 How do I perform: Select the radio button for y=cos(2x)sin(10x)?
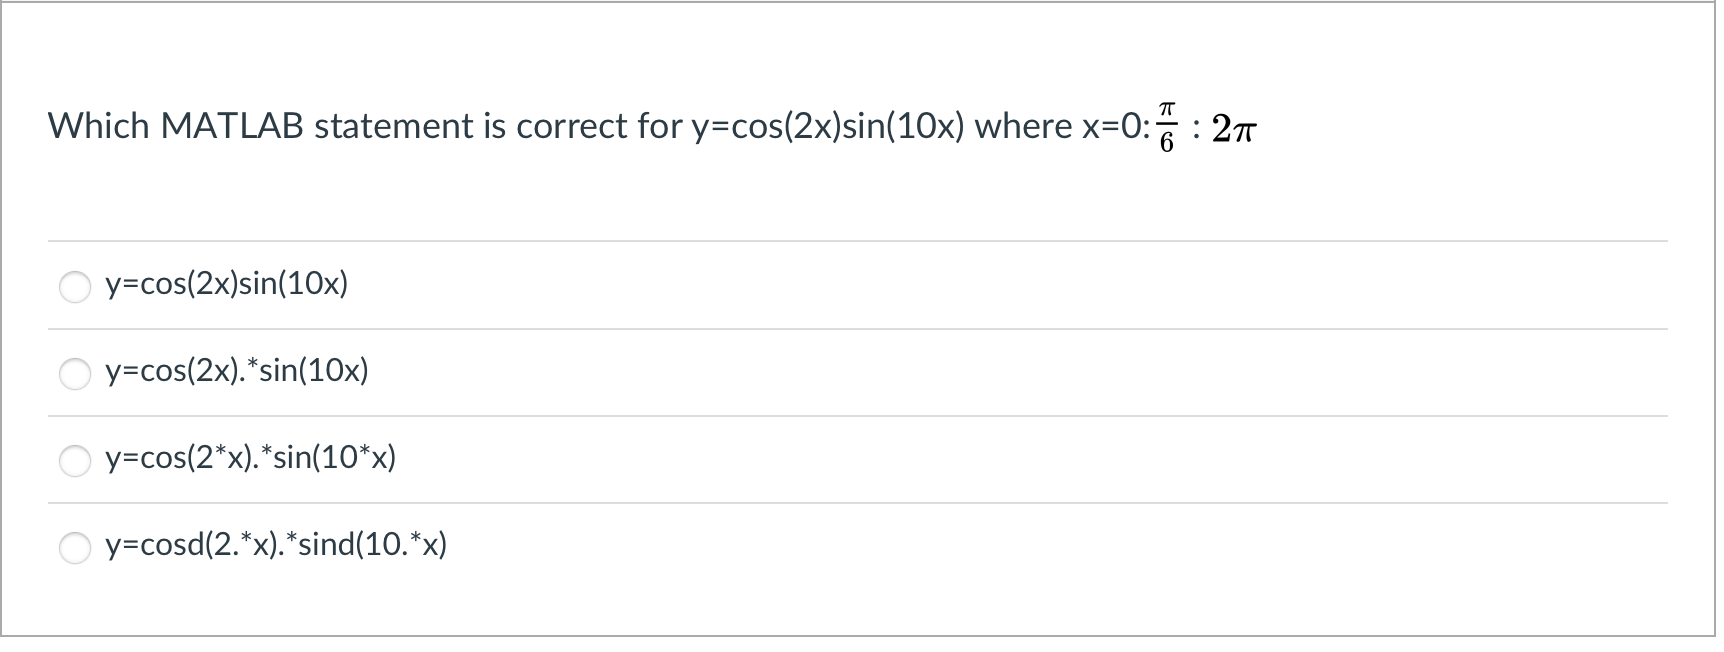coord(75,287)
